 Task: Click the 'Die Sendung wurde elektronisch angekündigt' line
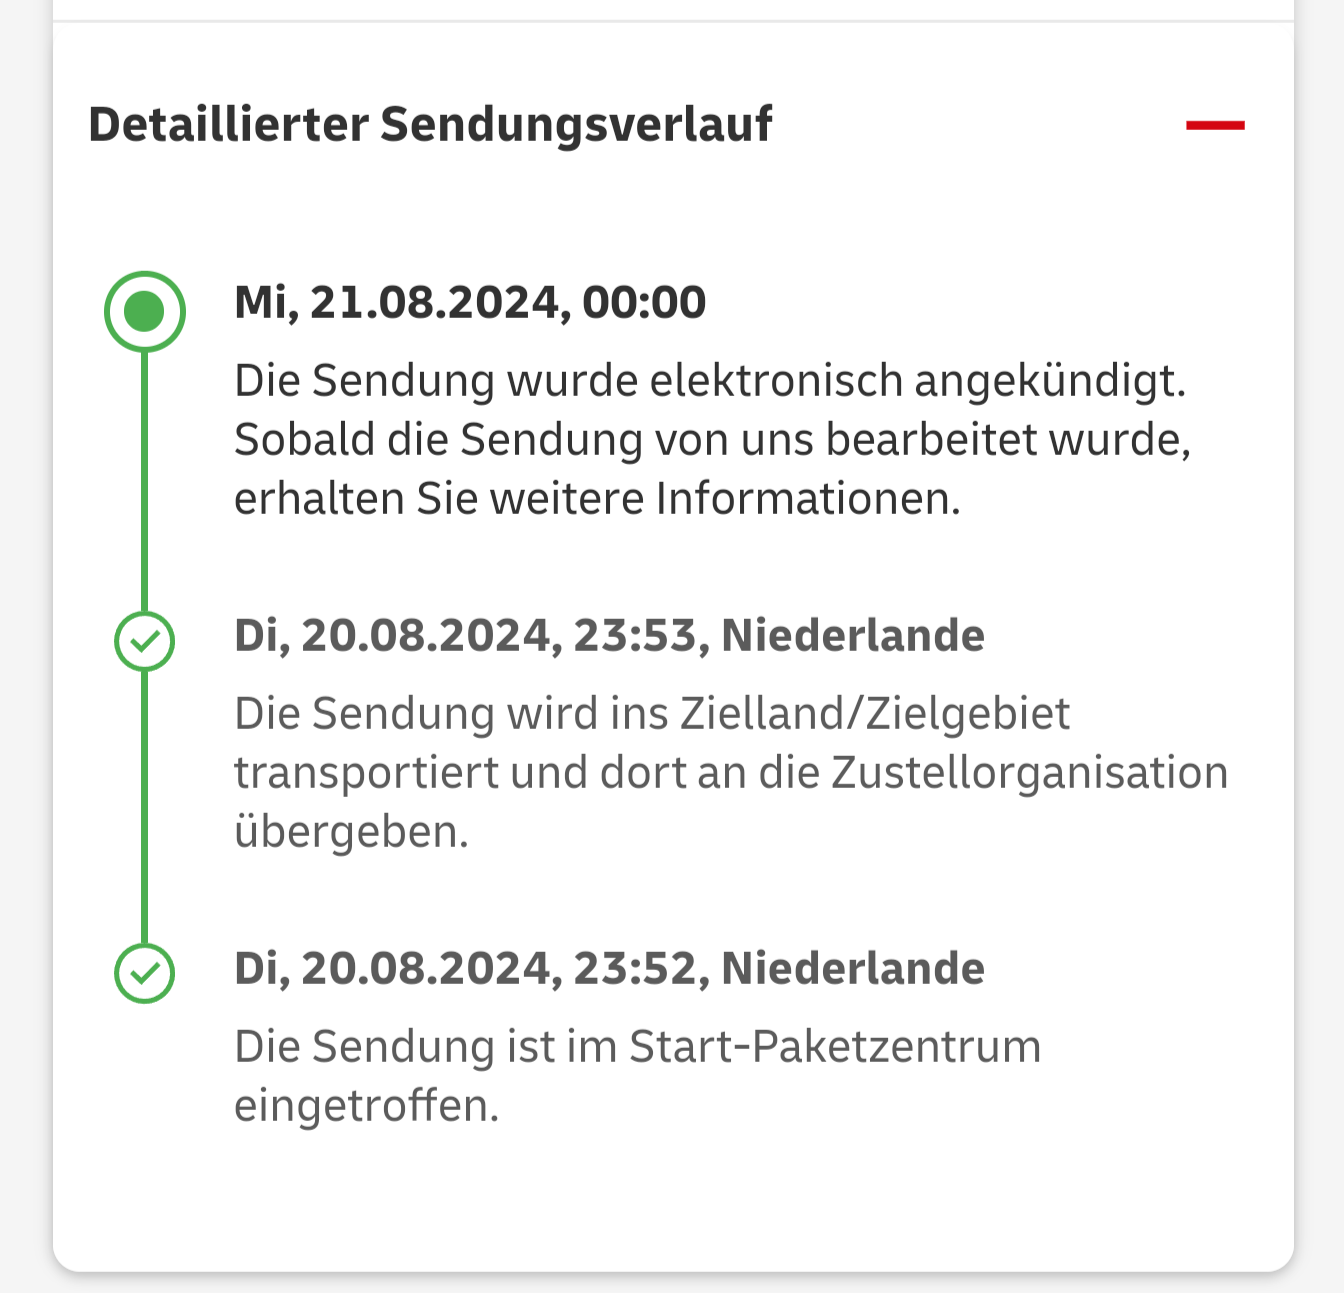tap(709, 381)
